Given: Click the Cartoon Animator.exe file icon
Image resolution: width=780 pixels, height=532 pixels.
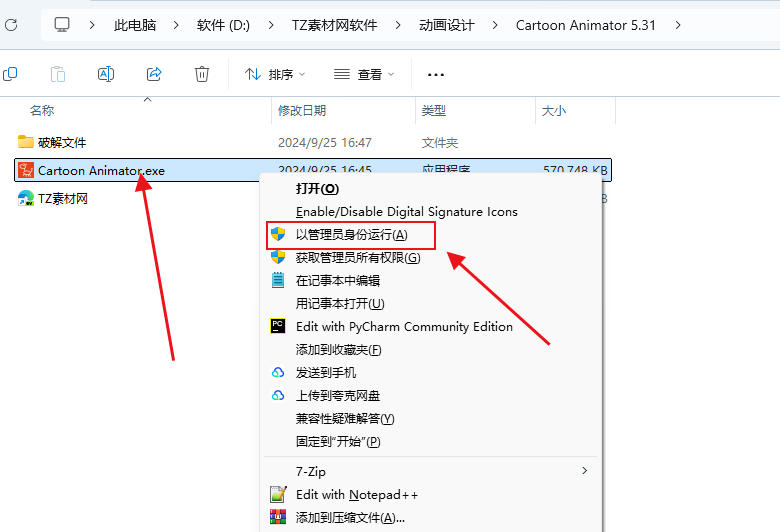Looking at the screenshot, I should pyautogui.click(x=26, y=170).
